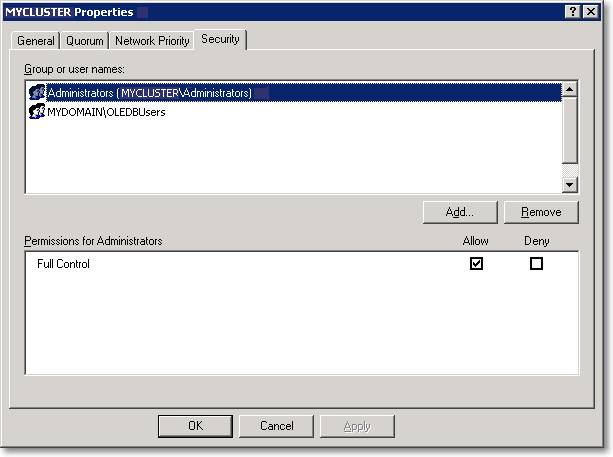The image size is (613, 457).
Task: Check Deny for Full Control
Action: click(536, 263)
